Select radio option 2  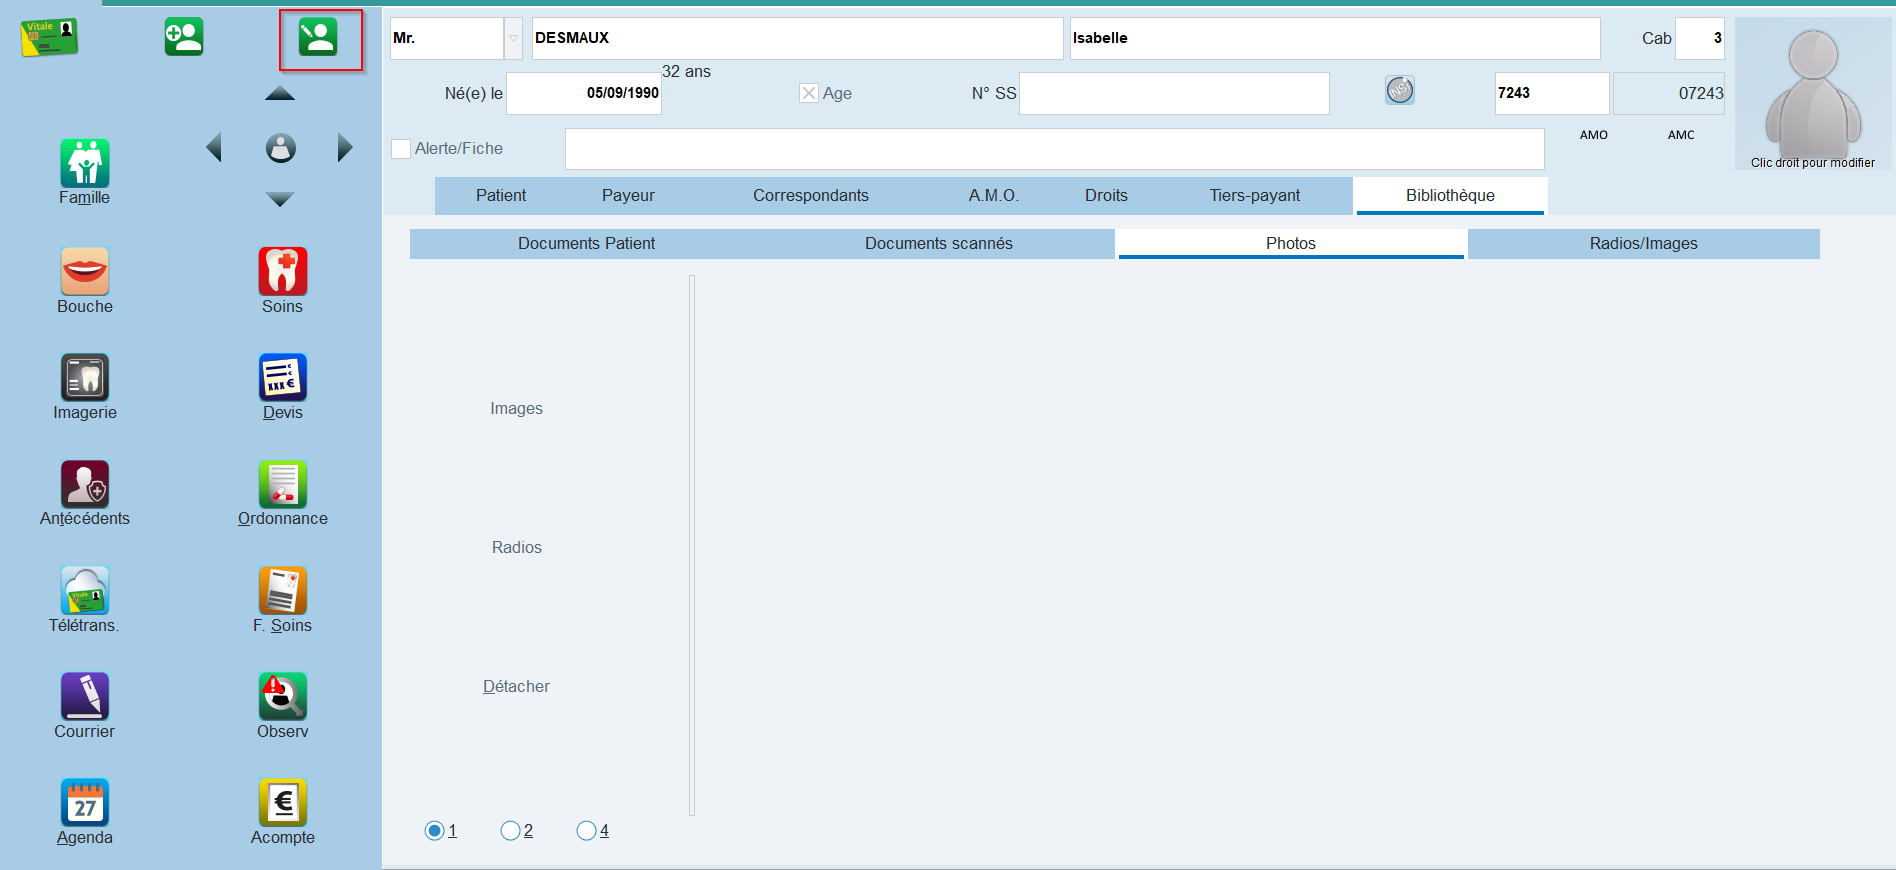click(x=510, y=831)
